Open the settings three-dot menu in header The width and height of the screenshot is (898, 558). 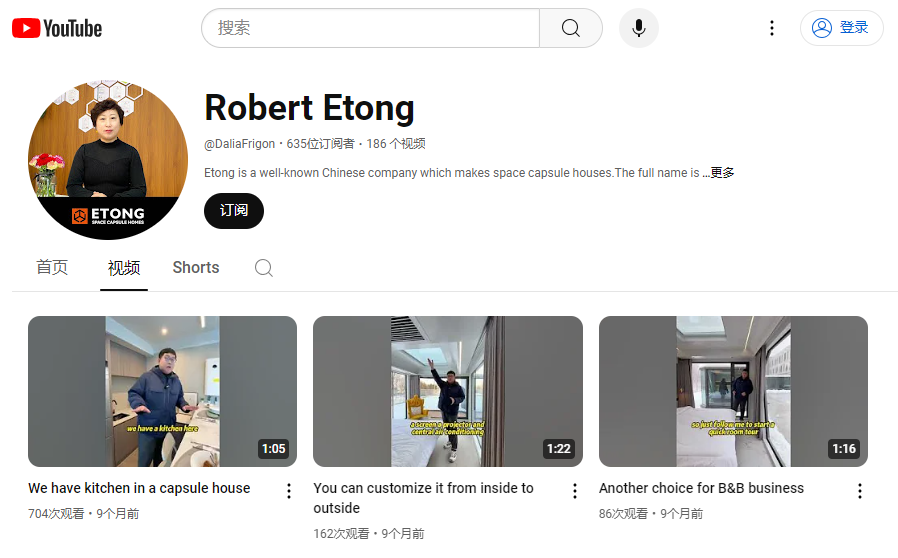pyautogui.click(x=771, y=28)
